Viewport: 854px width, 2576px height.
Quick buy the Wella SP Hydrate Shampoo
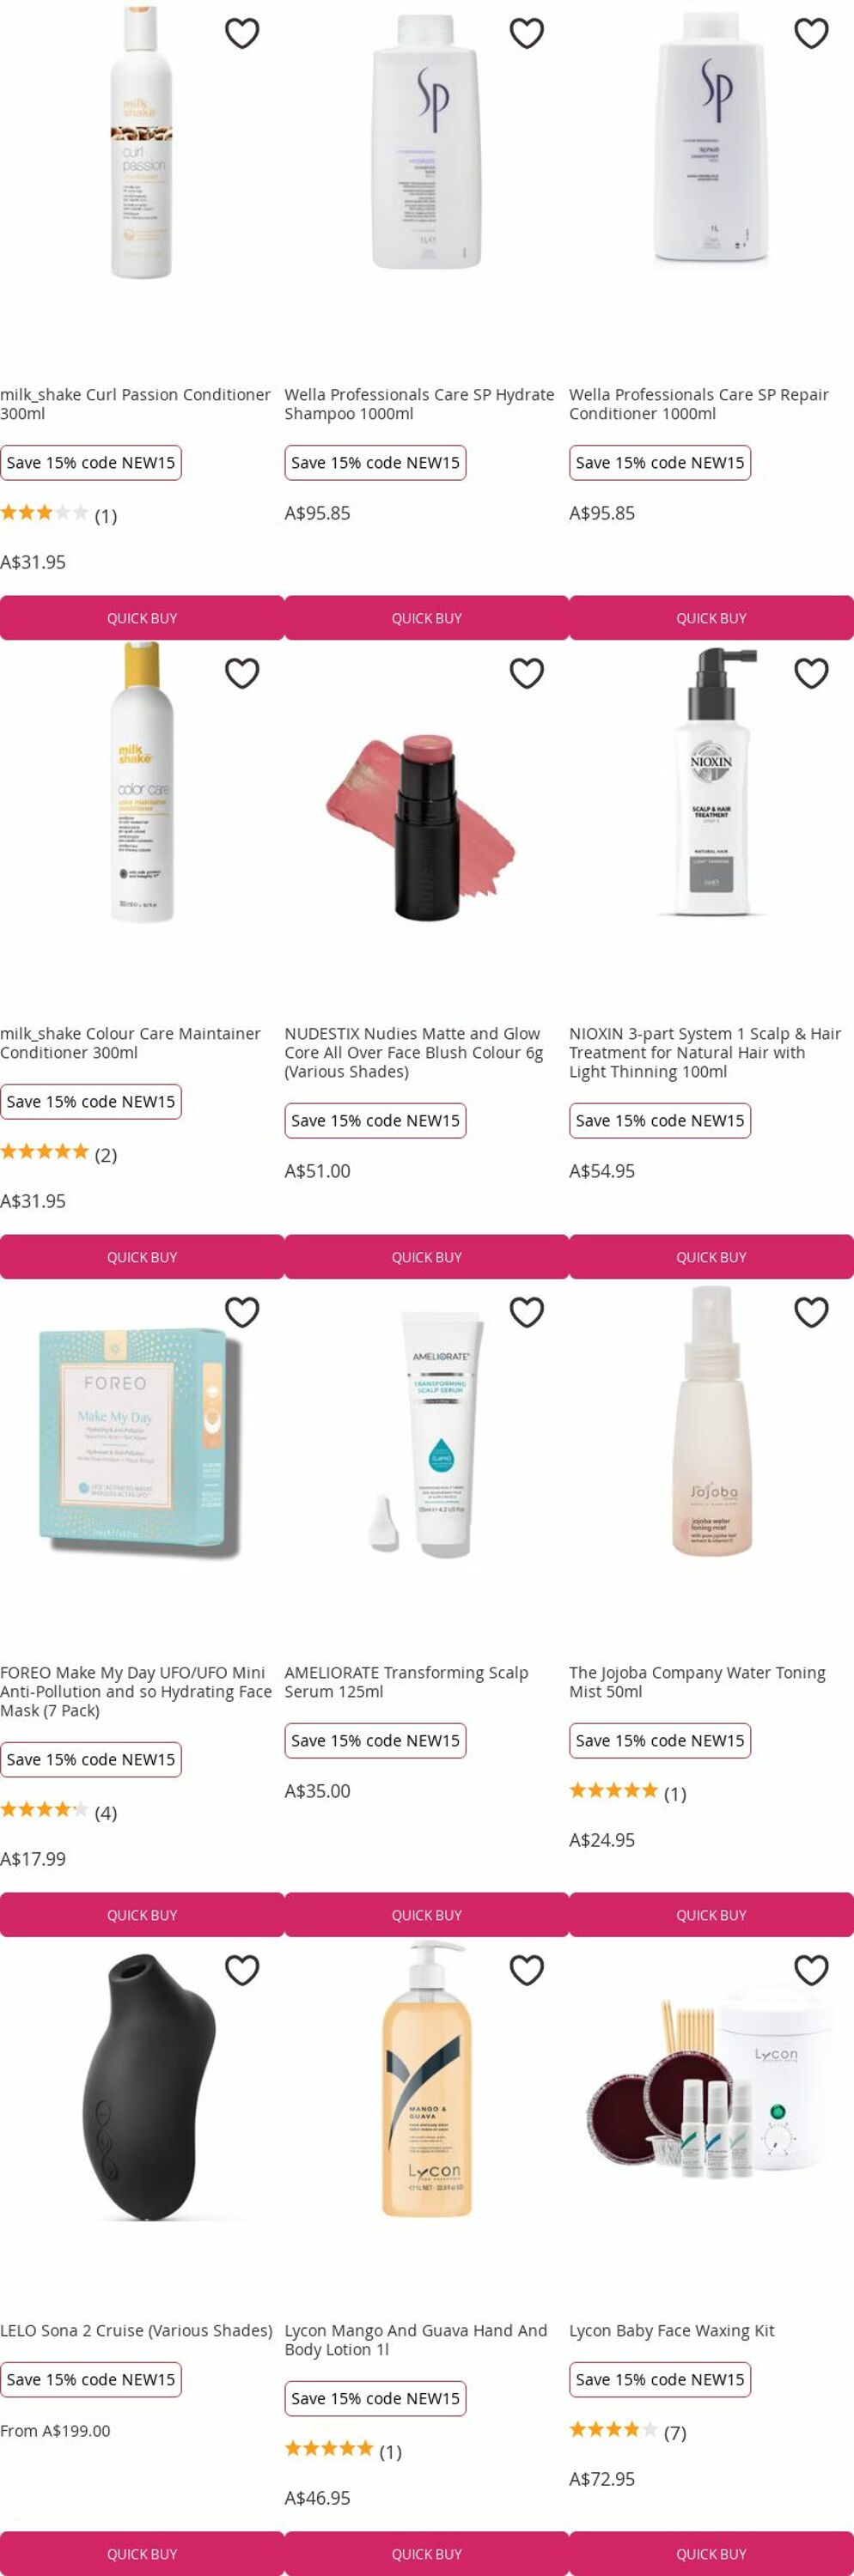[x=427, y=618]
